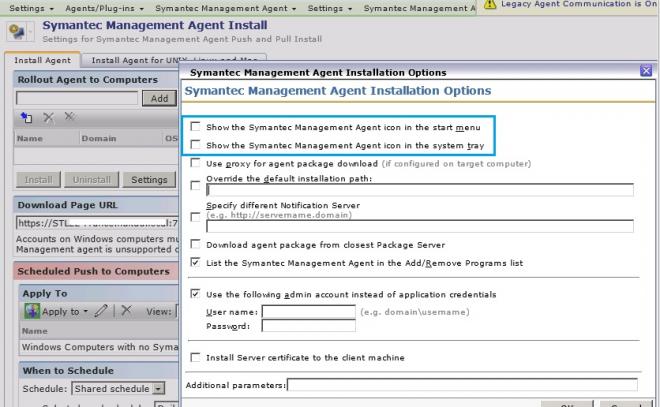Click the Additional parameters field

click(x=462, y=385)
